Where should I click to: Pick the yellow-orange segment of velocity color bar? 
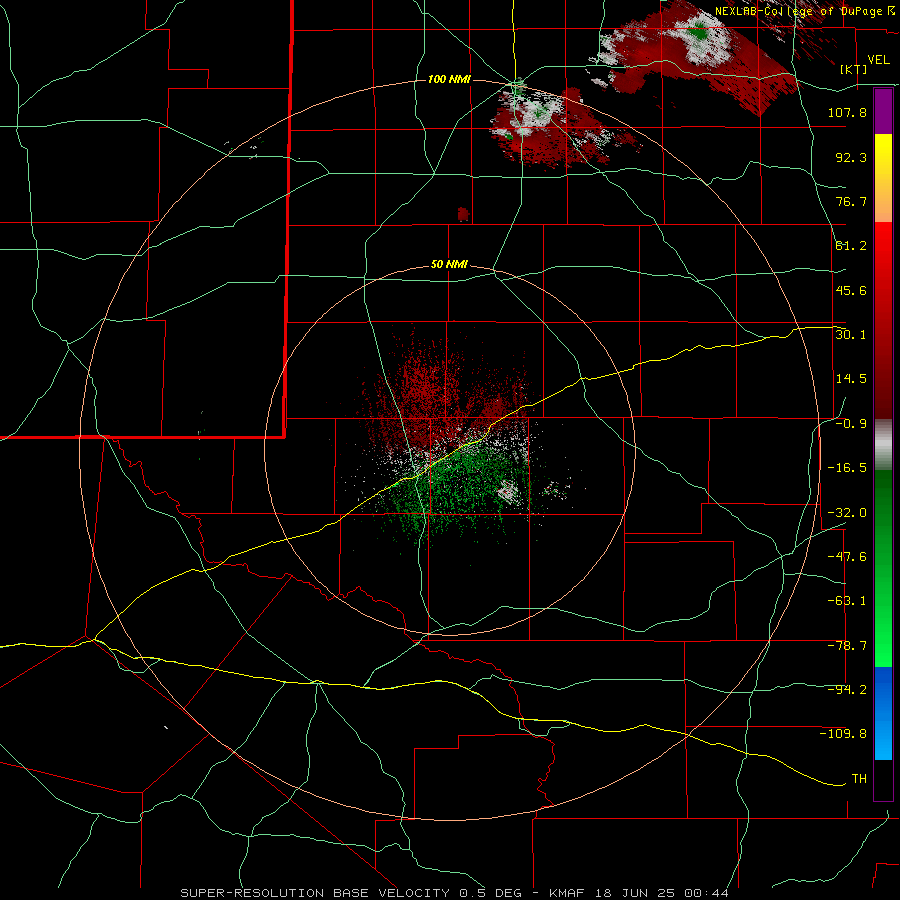pyautogui.click(x=883, y=178)
